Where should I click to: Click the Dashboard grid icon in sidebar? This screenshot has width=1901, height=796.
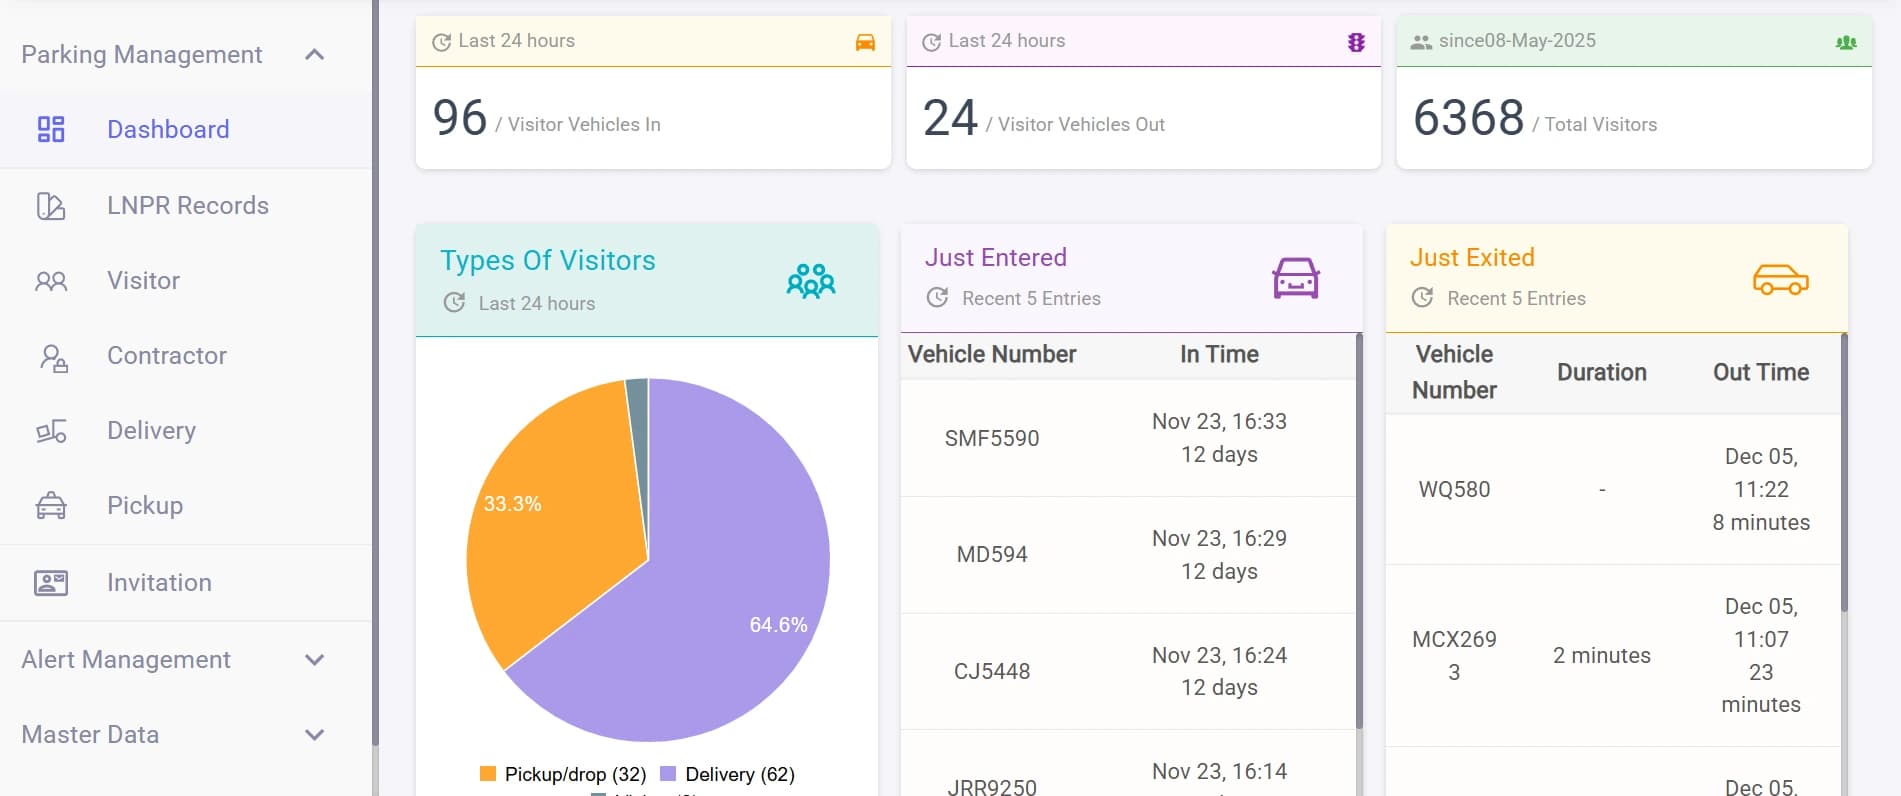point(51,129)
